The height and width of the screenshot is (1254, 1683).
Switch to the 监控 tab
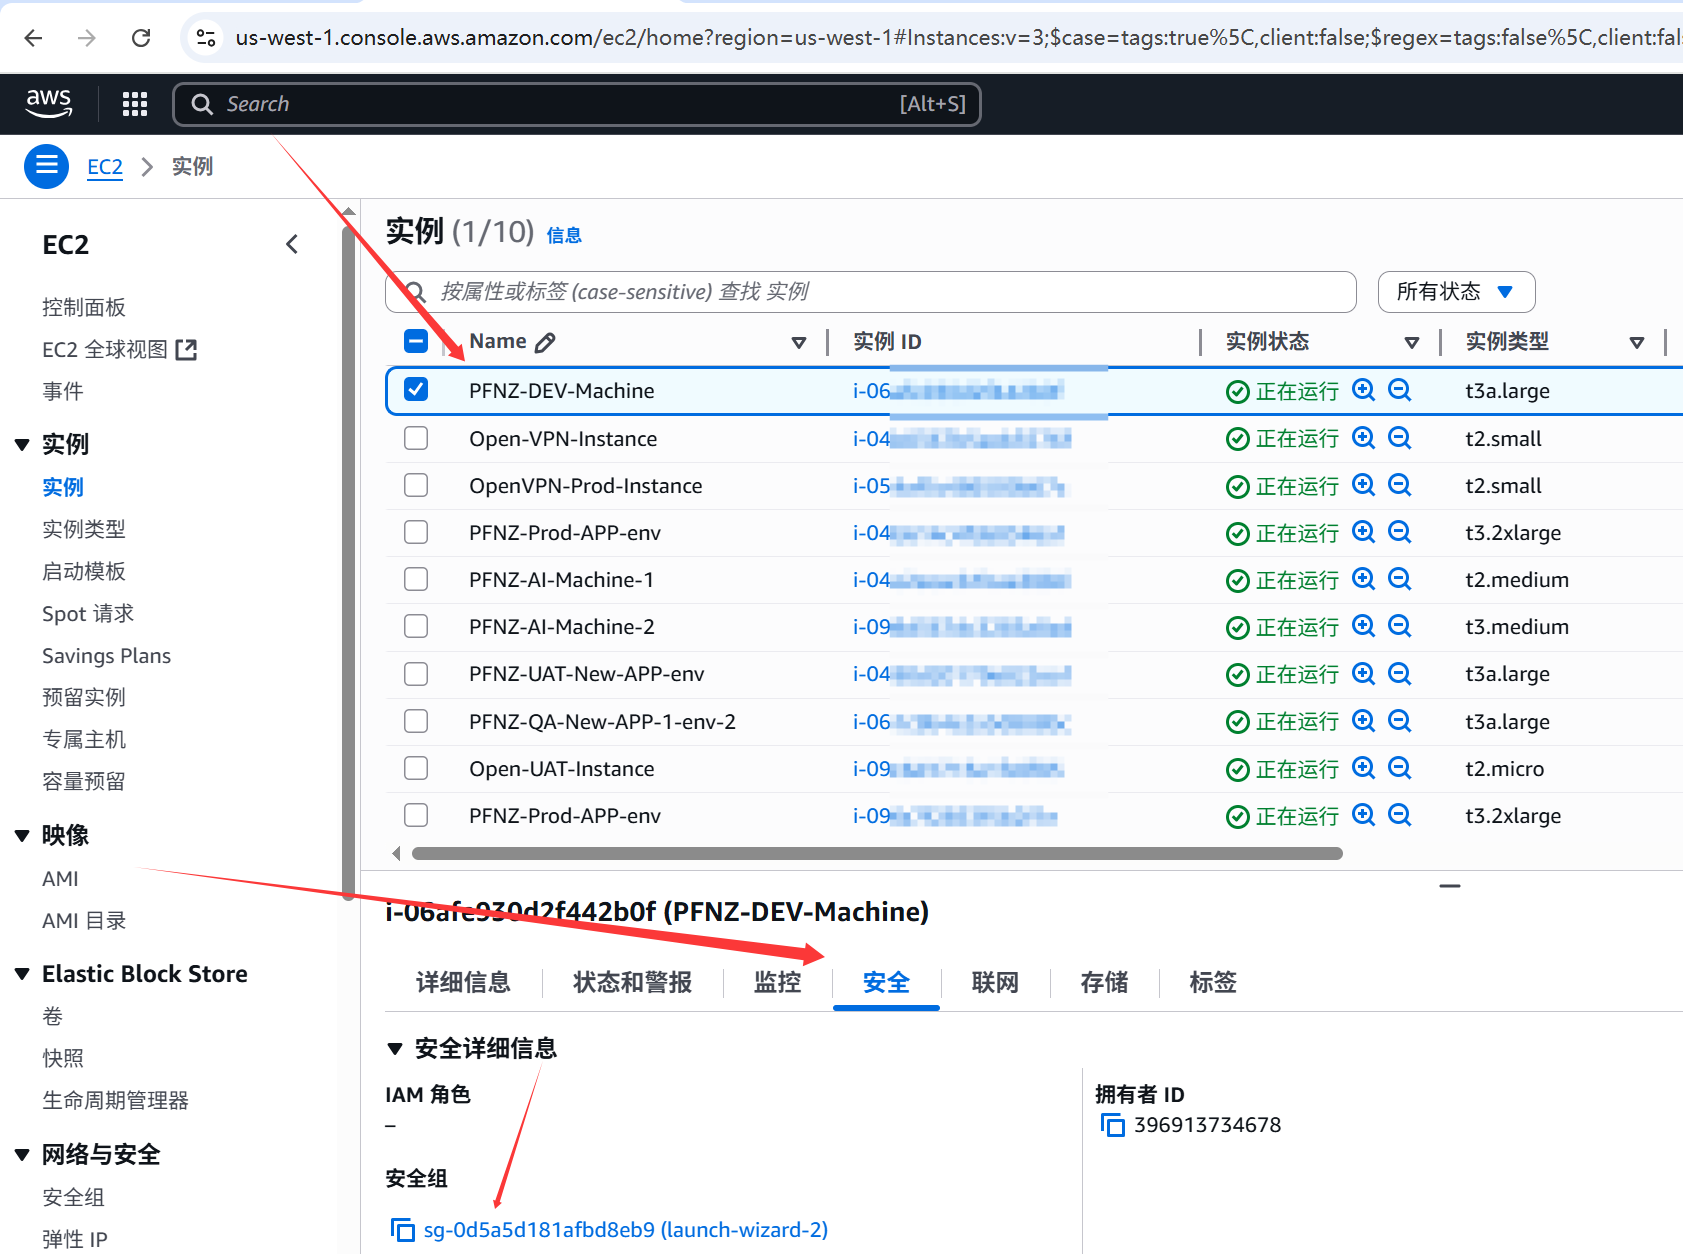tap(778, 983)
